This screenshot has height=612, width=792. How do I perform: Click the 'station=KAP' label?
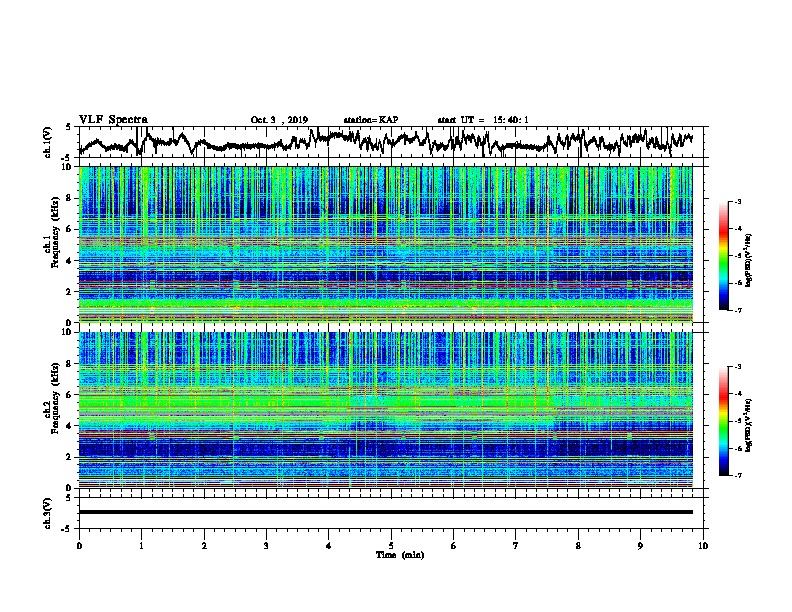click(x=371, y=120)
